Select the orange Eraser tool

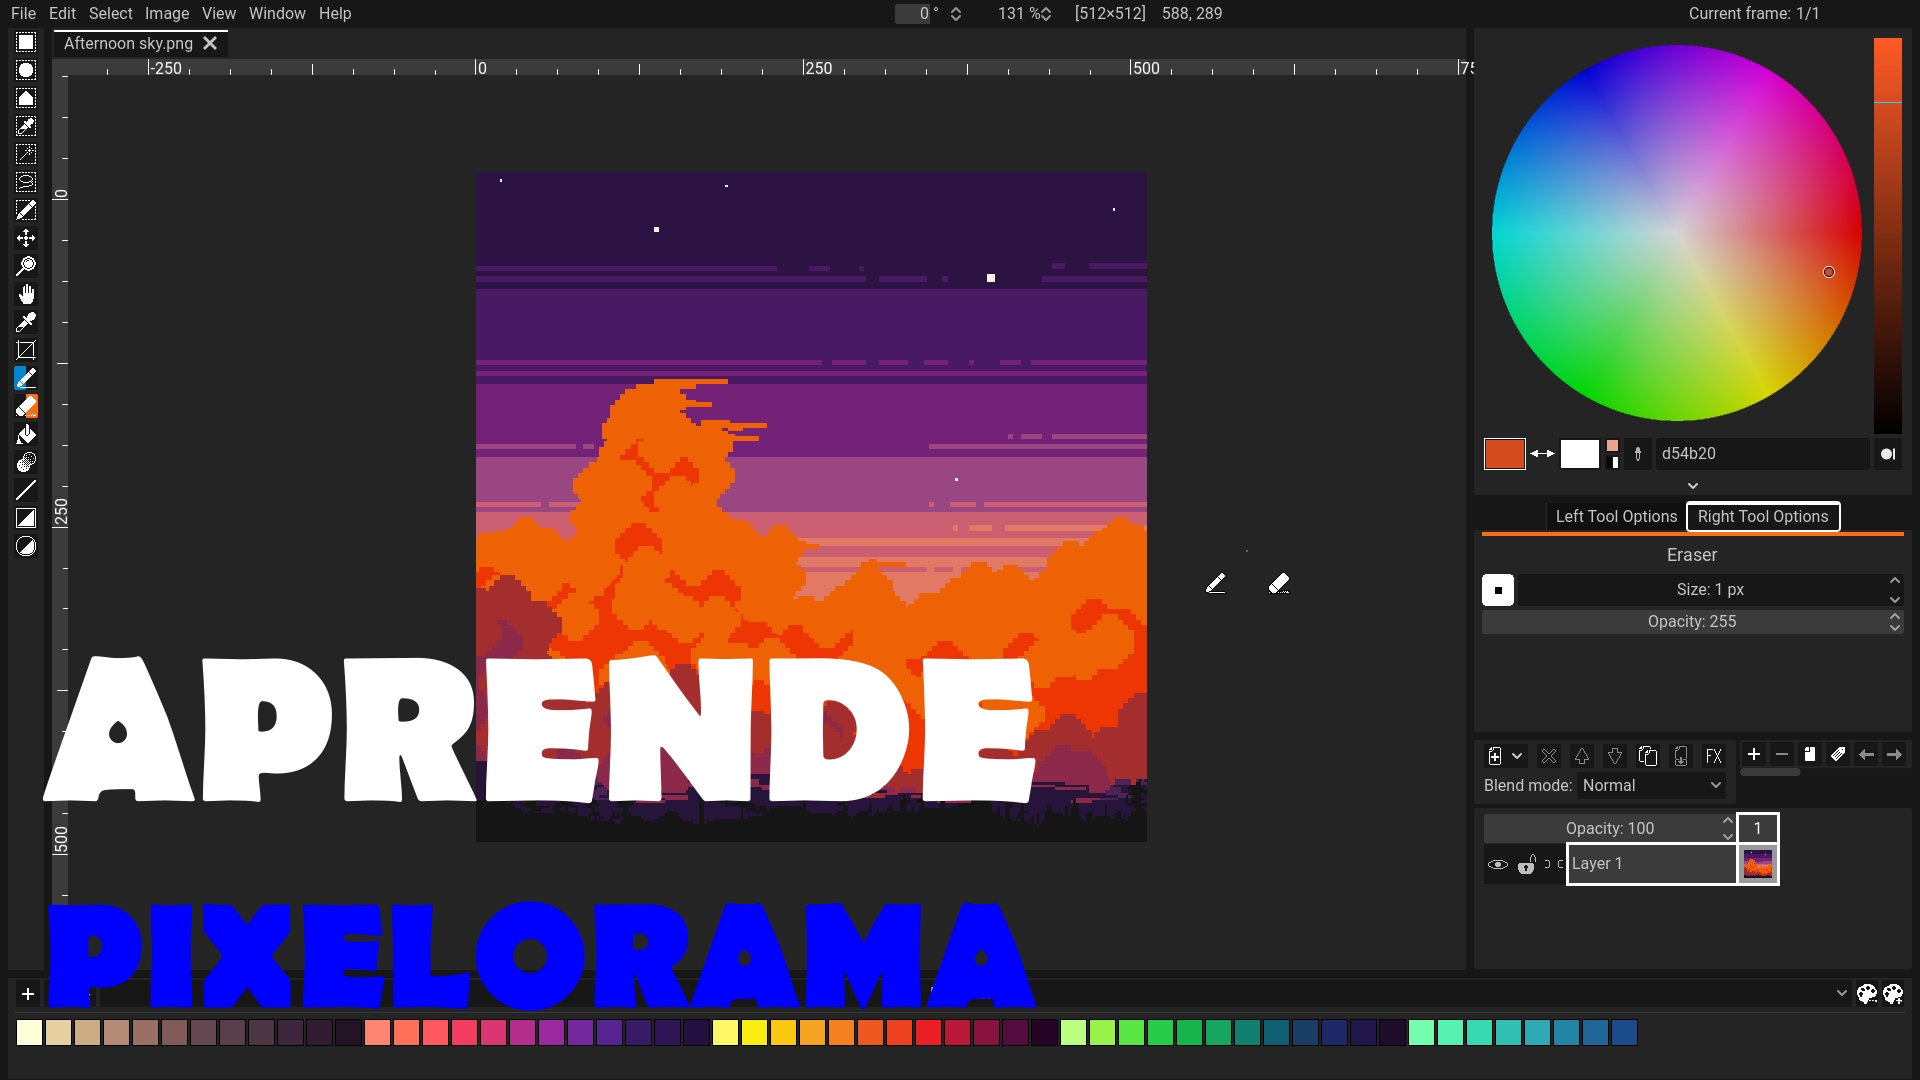click(27, 406)
